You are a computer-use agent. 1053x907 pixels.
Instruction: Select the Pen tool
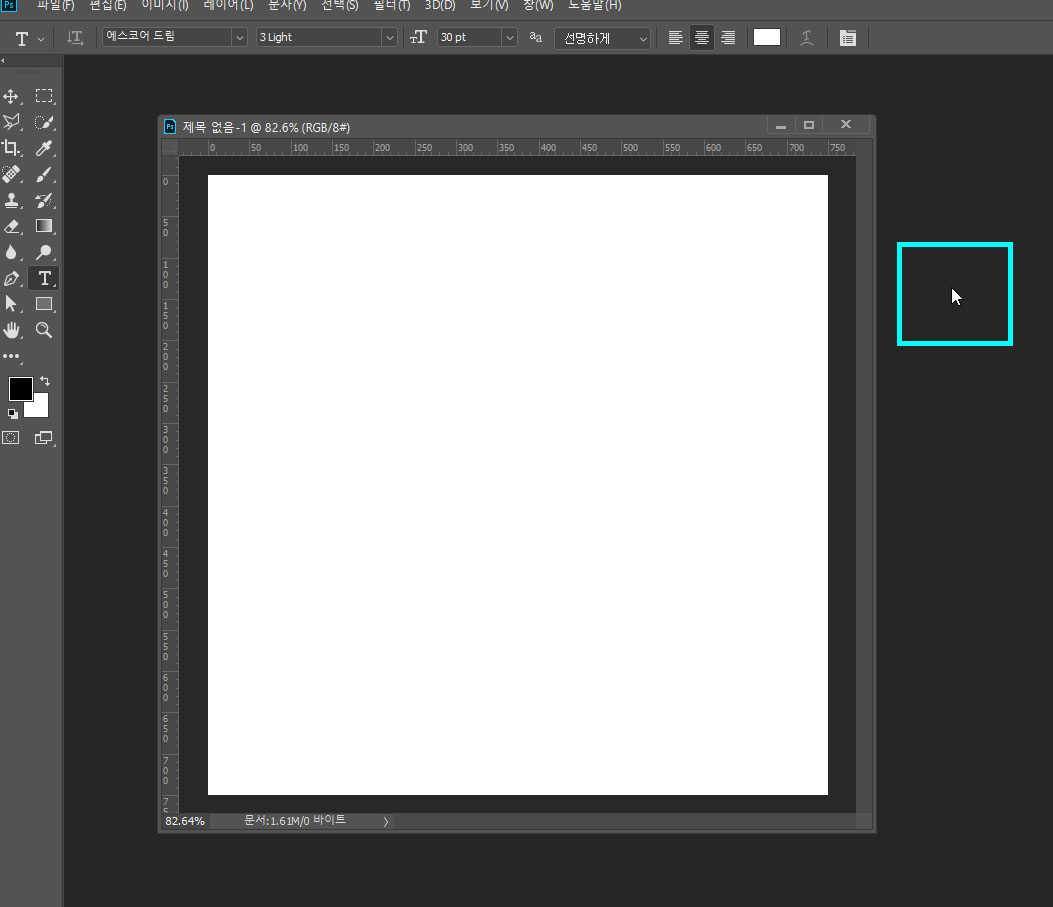point(11,278)
